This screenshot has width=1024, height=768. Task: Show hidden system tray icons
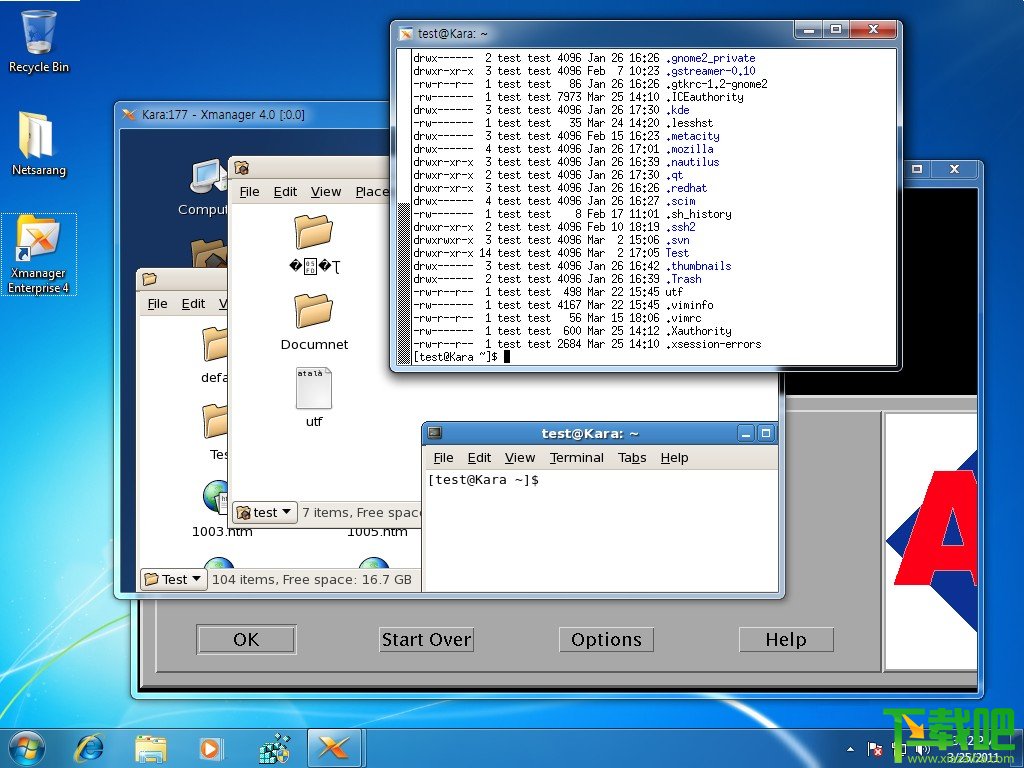click(851, 748)
